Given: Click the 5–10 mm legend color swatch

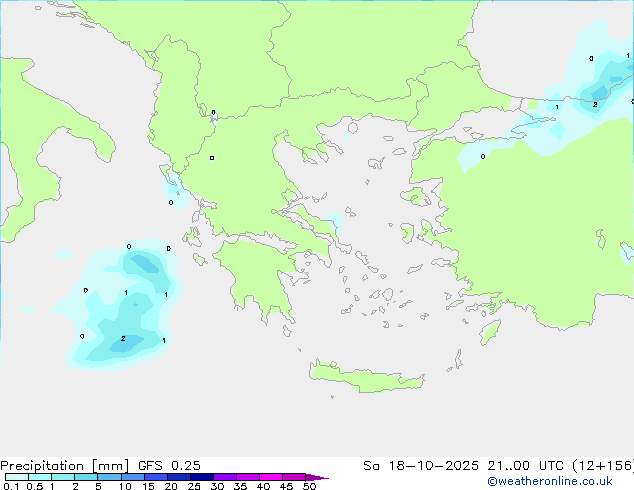Looking at the screenshot, I should (x=109, y=477).
